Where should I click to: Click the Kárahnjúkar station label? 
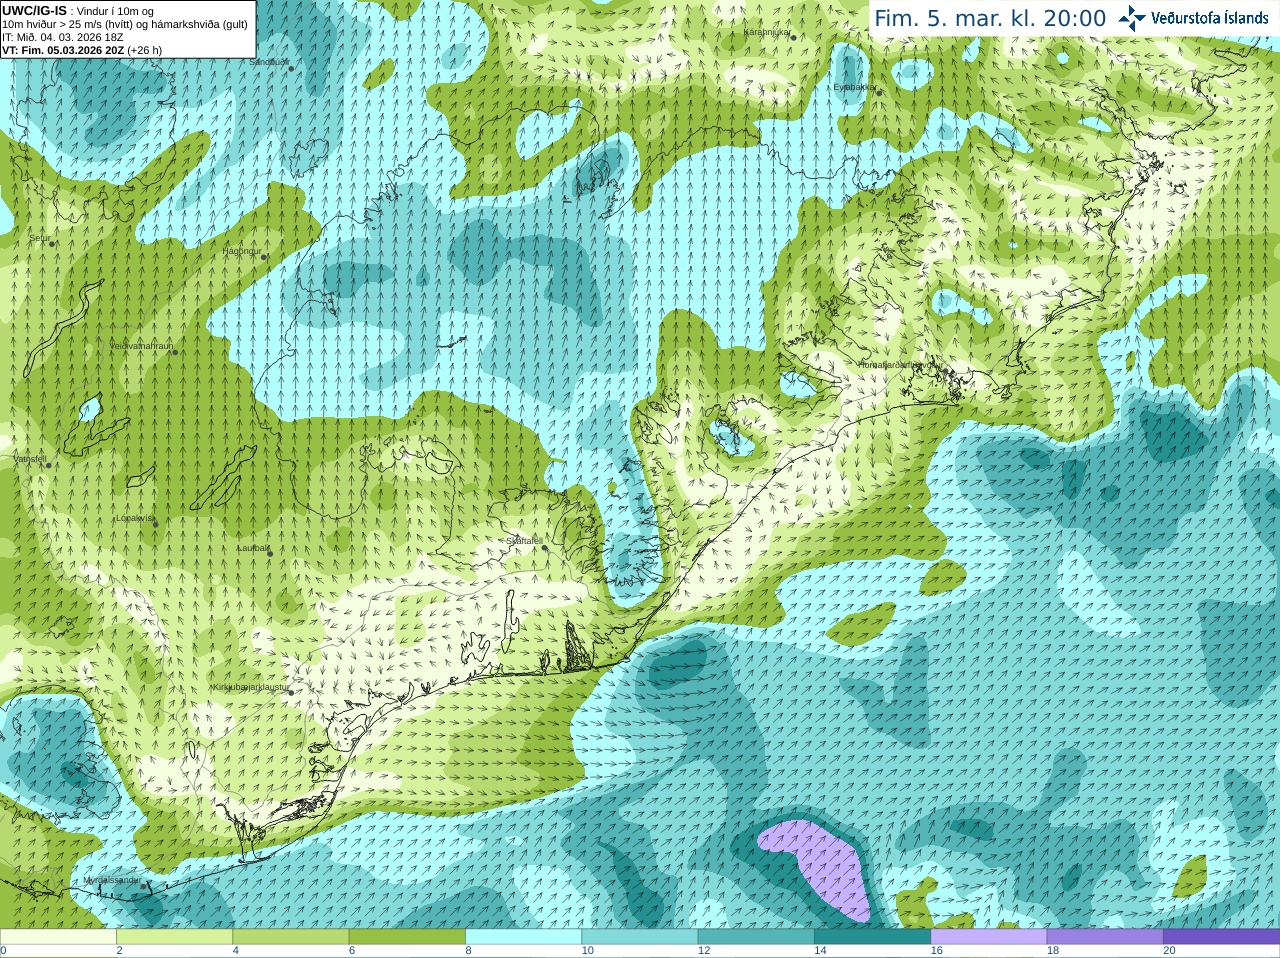pyautogui.click(x=767, y=32)
